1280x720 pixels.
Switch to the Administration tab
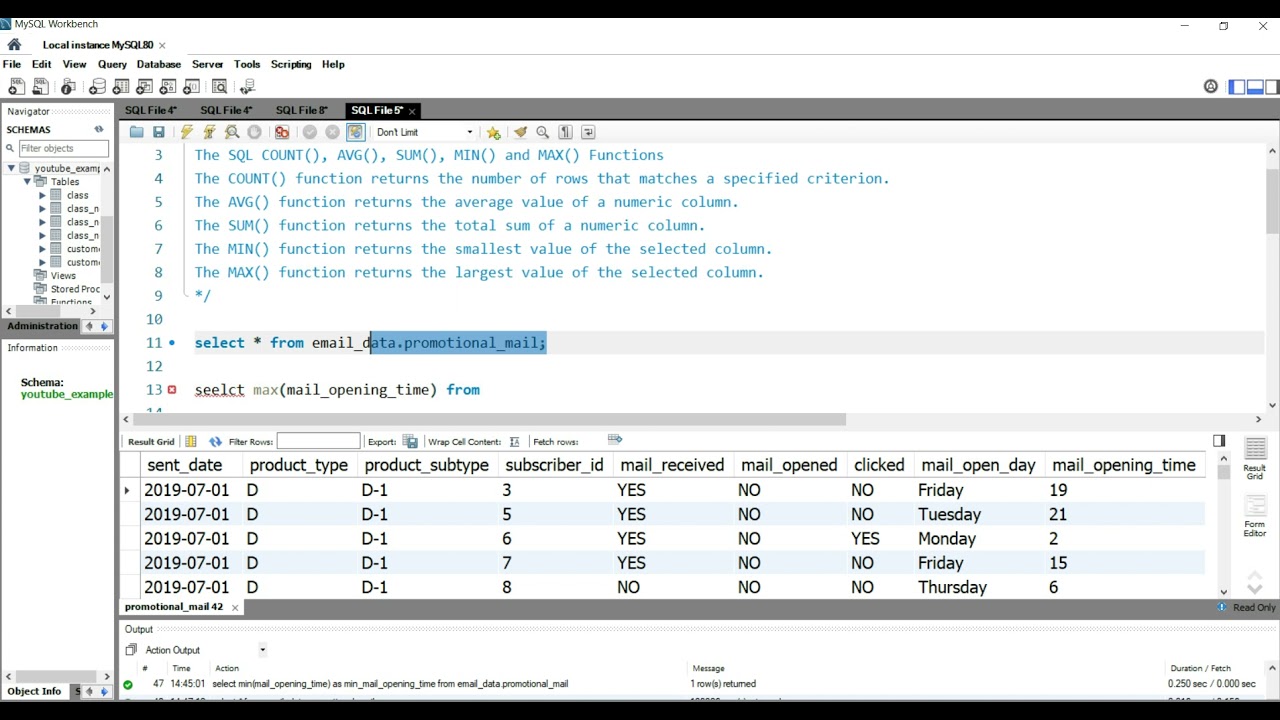tap(42, 326)
